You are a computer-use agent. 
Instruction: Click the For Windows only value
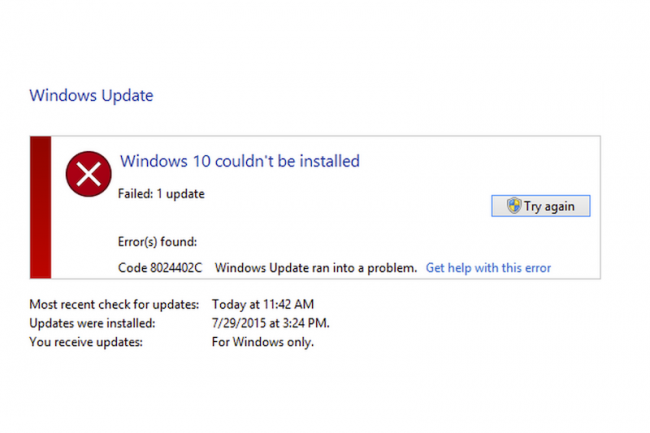click(263, 342)
